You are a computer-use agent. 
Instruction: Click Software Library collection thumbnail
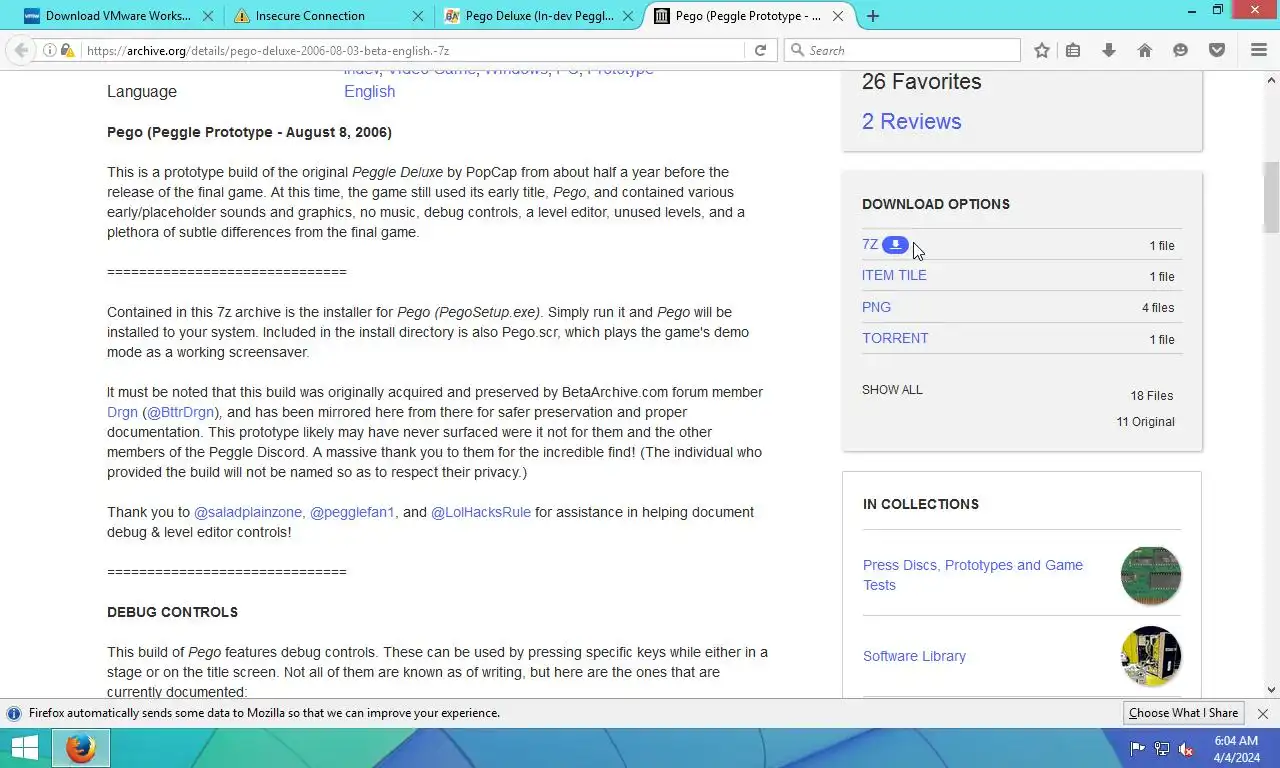click(x=1151, y=656)
